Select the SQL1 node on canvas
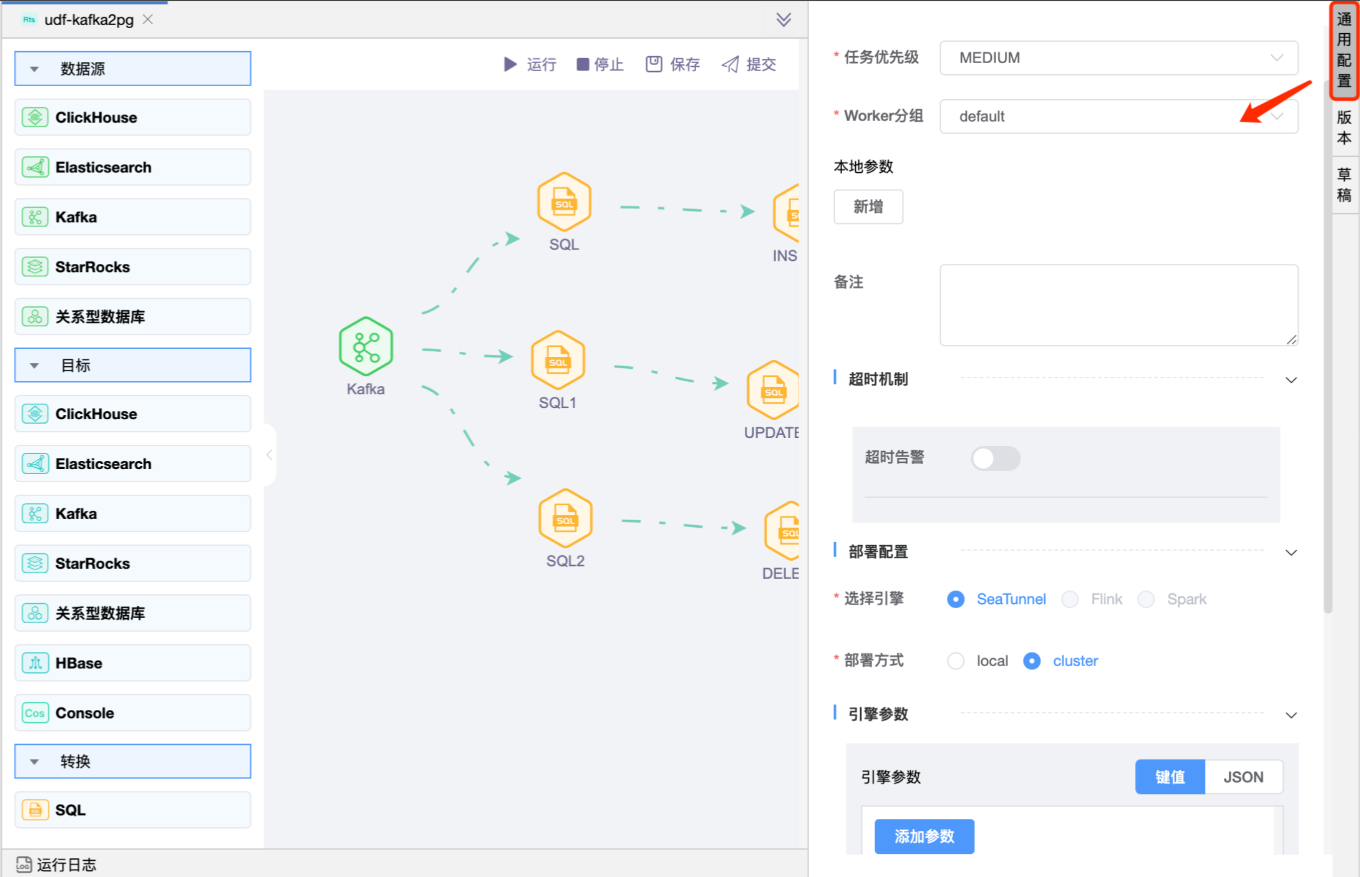Viewport: 1360px width, 877px height. [x=557, y=361]
